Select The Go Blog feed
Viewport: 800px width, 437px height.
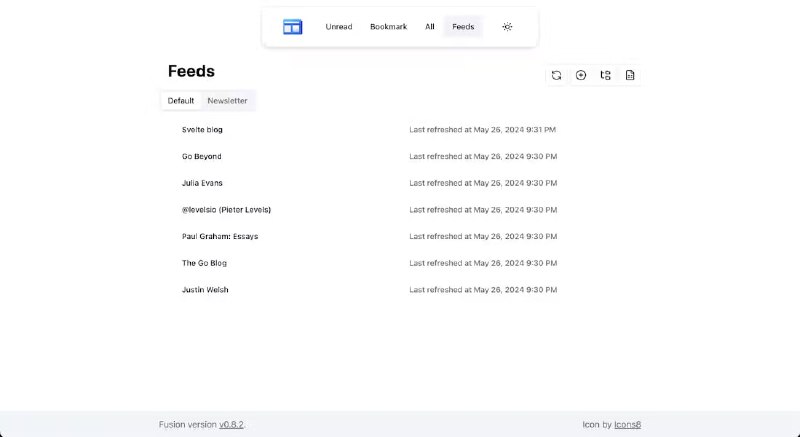pyautogui.click(x=204, y=263)
